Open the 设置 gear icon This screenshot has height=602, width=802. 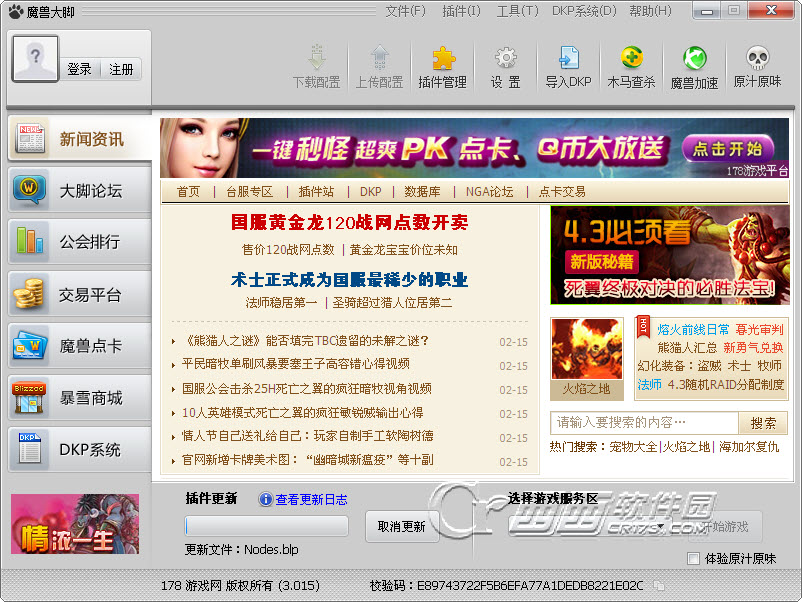(506, 58)
